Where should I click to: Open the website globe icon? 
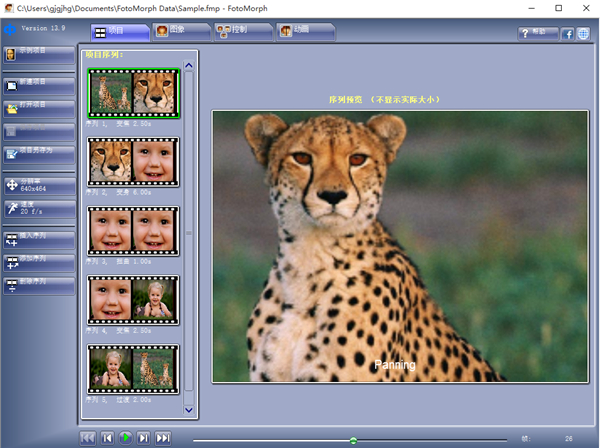pyautogui.click(x=583, y=34)
